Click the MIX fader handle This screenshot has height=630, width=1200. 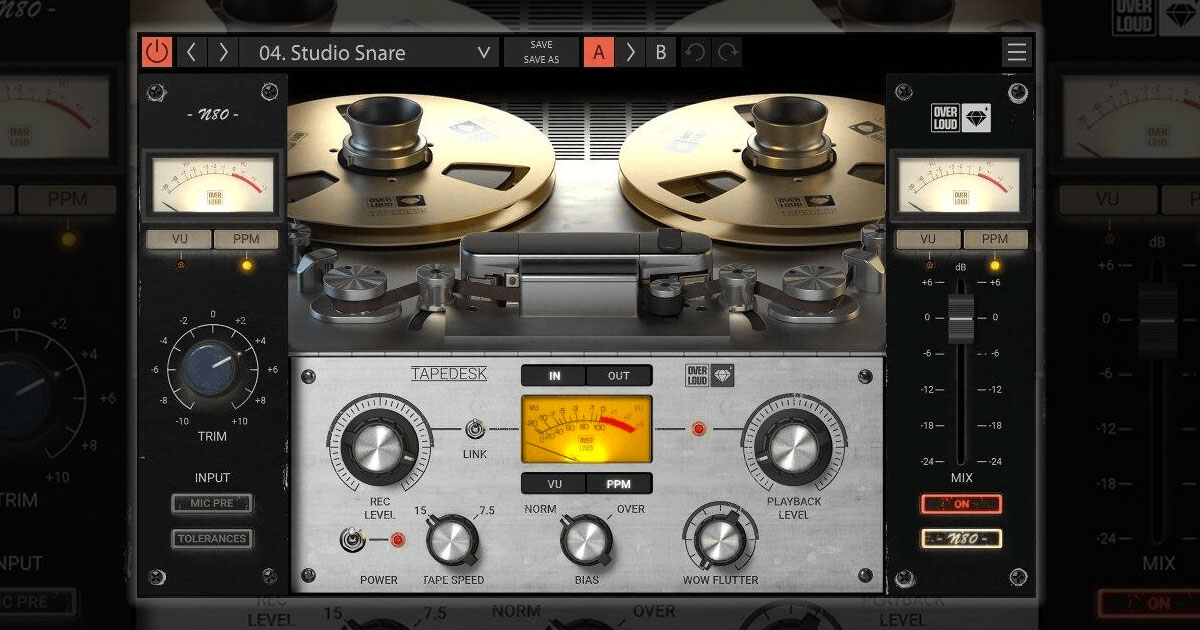coord(961,318)
